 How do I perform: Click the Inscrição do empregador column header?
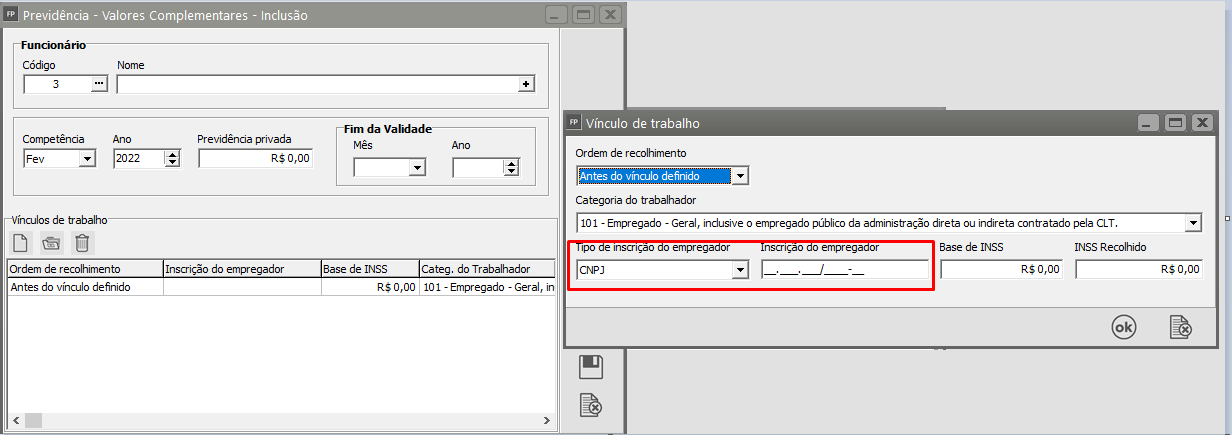coord(241,268)
